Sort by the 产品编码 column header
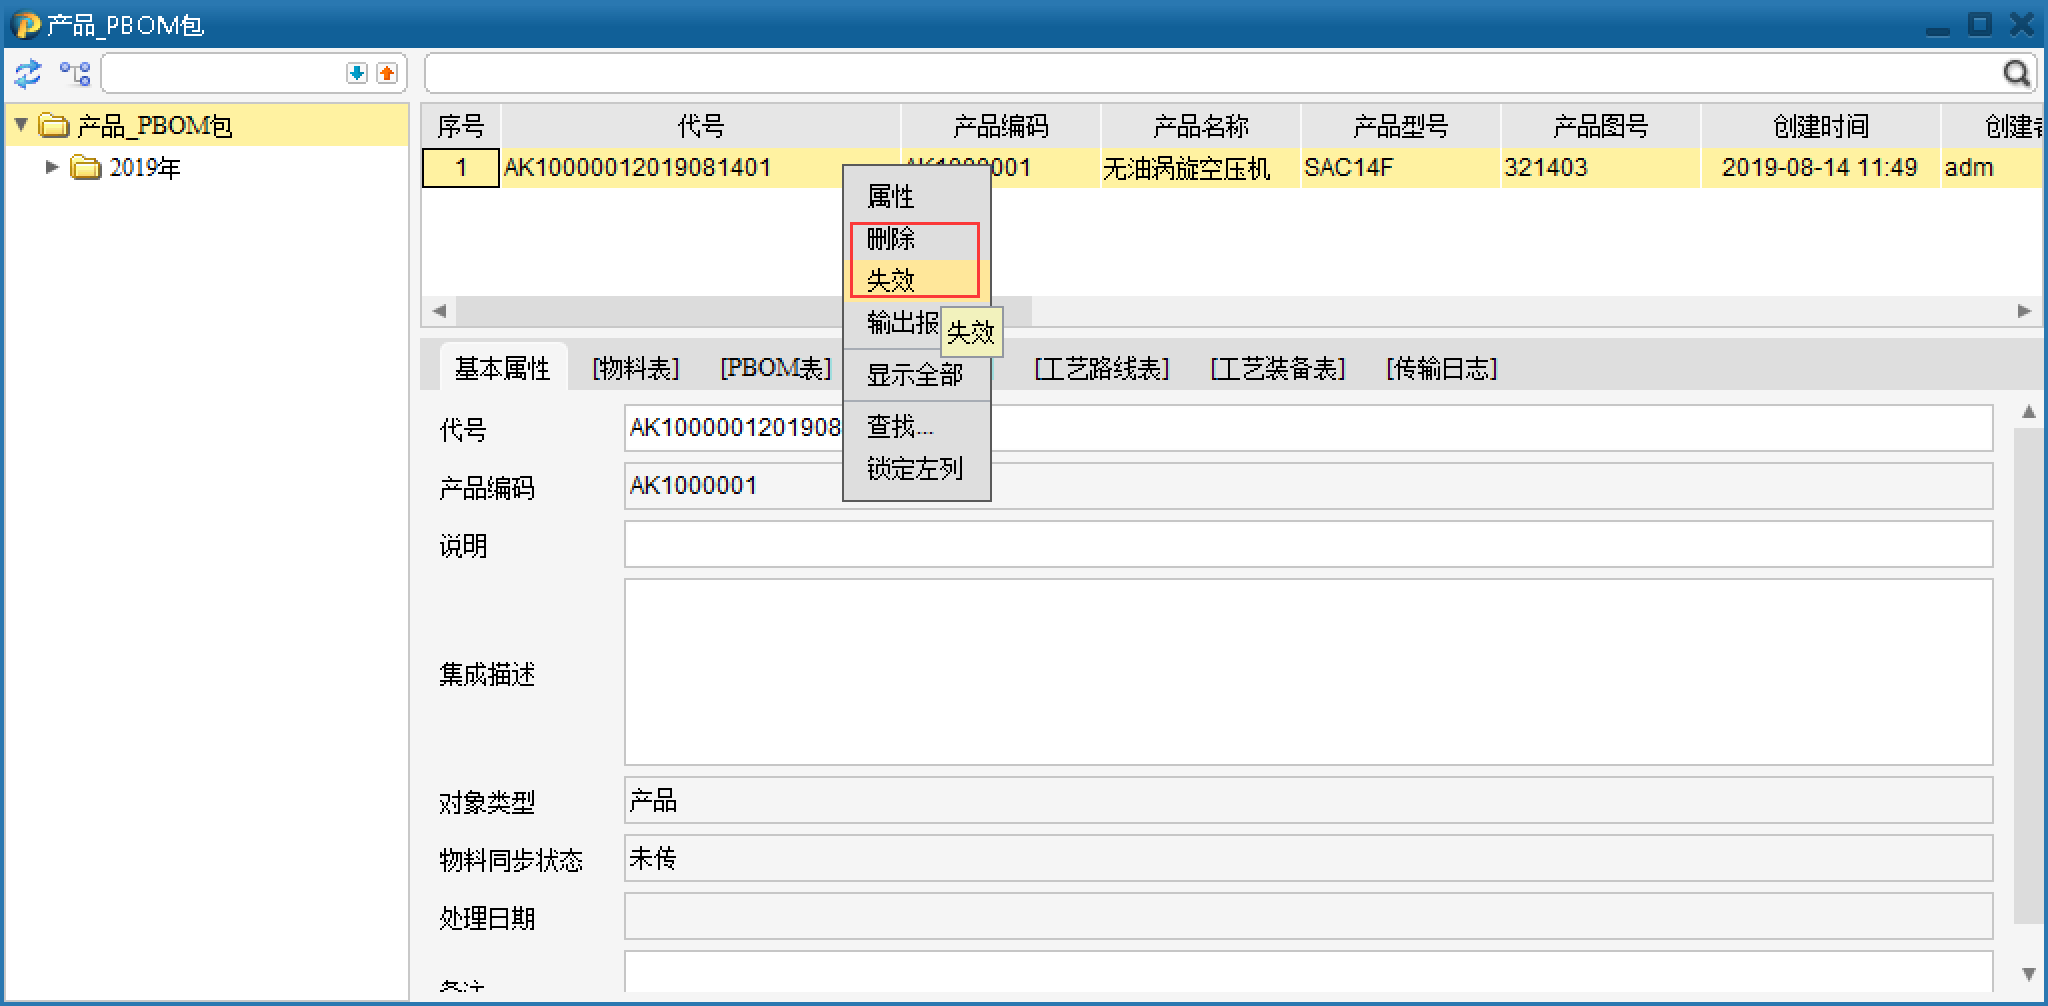 (x=1001, y=126)
